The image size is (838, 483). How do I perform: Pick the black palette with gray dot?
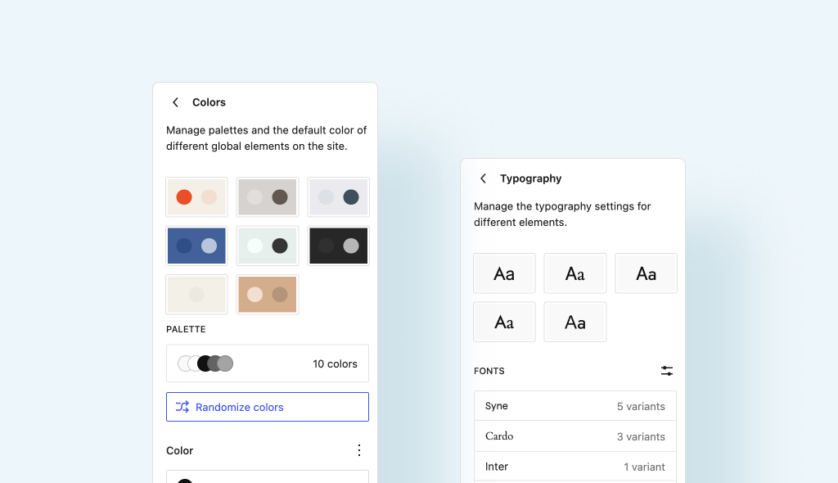pyautogui.click(x=338, y=246)
